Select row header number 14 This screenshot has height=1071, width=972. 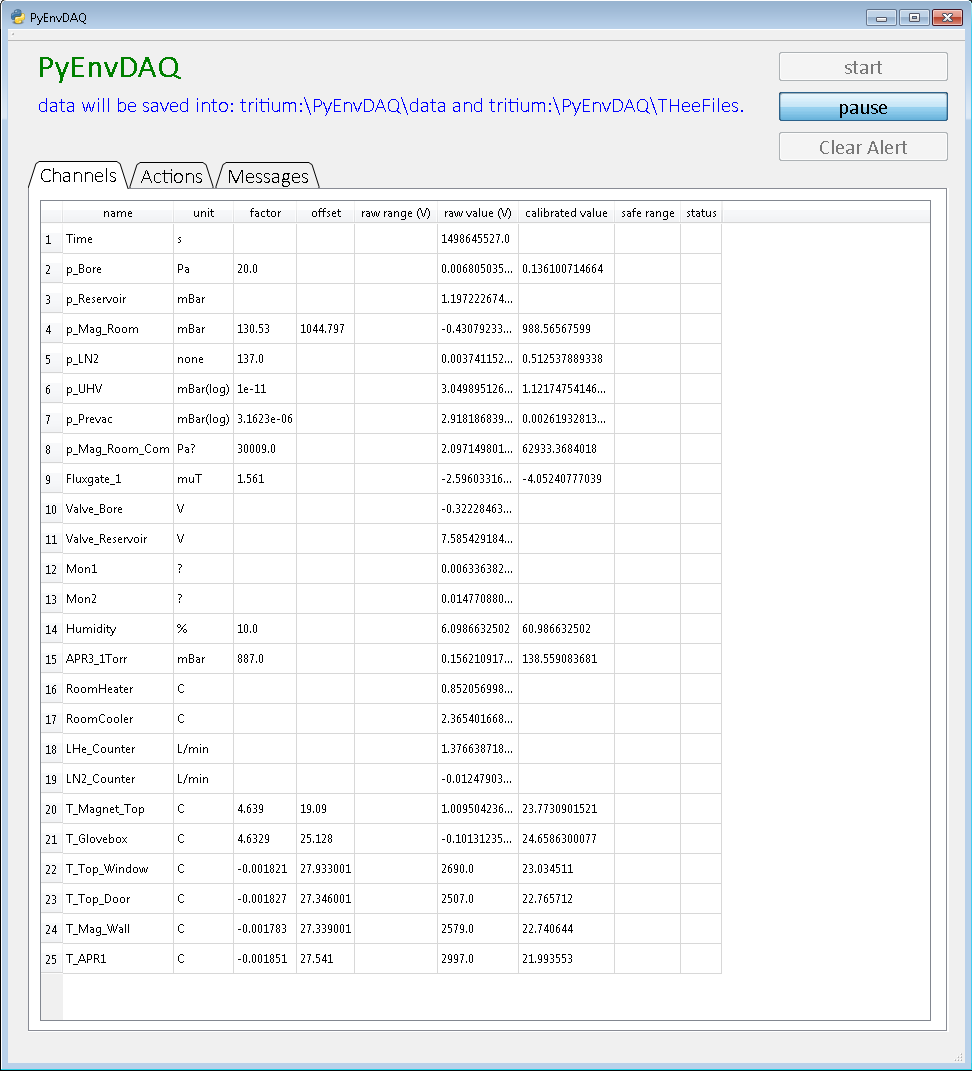[x=51, y=629]
